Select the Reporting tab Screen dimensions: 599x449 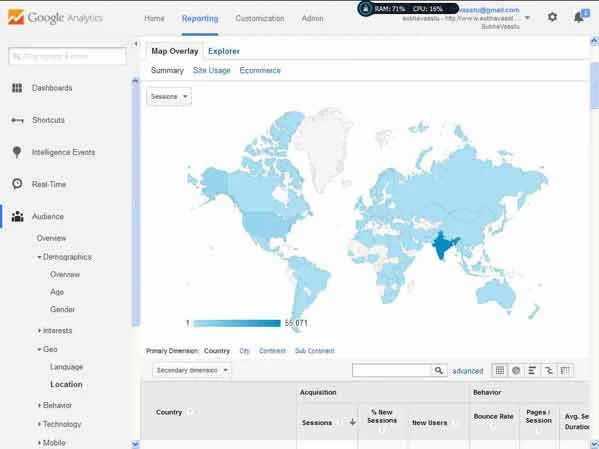click(x=200, y=18)
